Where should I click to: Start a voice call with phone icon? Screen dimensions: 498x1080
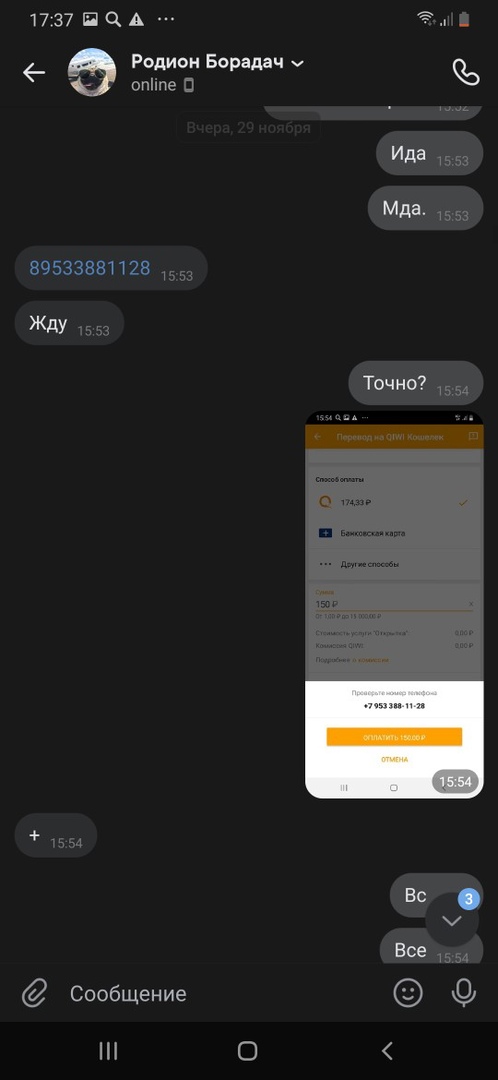465,72
